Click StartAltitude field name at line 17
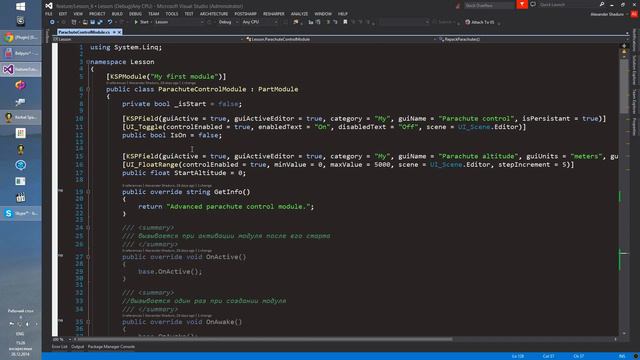The image size is (640, 360). tap(200, 173)
